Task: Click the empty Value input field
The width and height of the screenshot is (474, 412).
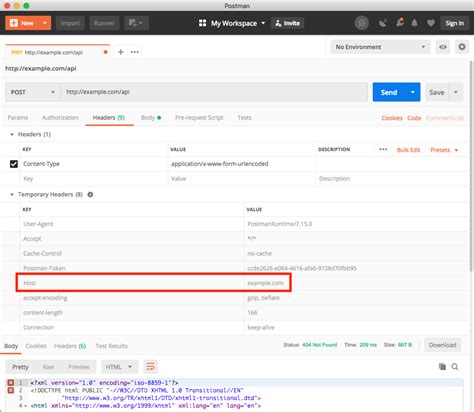Action: pyautogui.click(x=241, y=179)
